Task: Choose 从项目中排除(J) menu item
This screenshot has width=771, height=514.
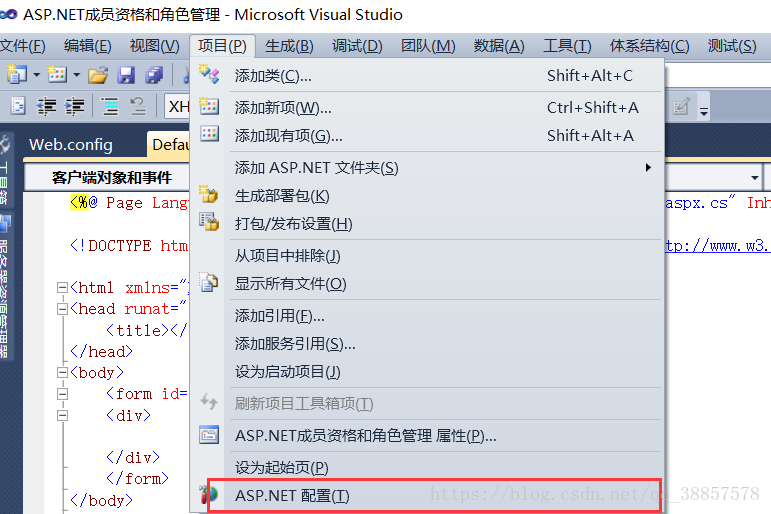Action: click(427, 256)
